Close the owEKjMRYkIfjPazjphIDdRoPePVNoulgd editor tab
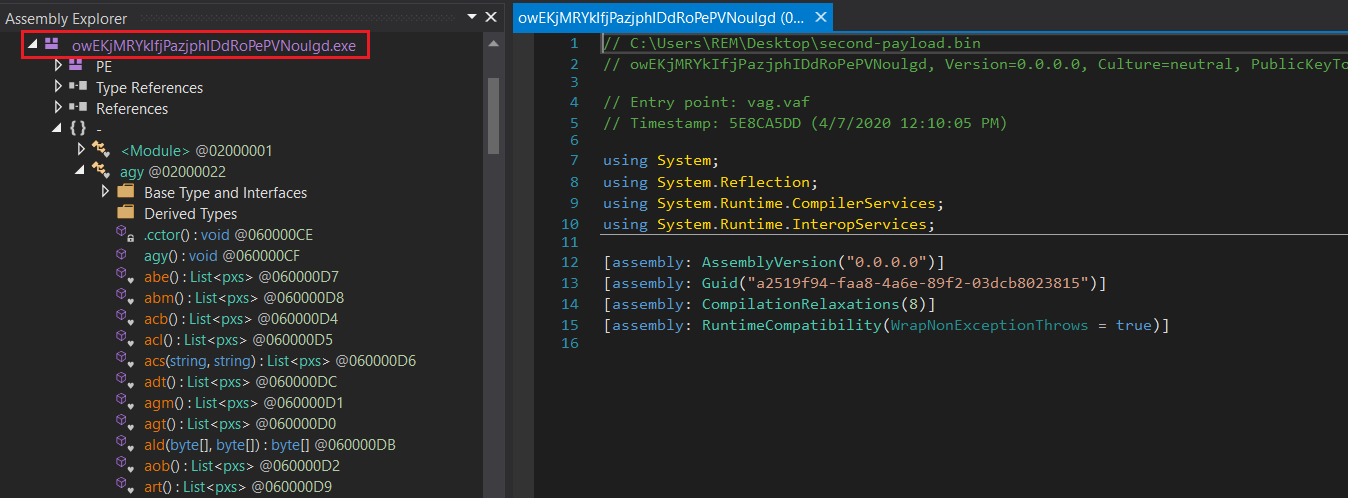This screenshot has height=498, width=1348. point(820,17)
